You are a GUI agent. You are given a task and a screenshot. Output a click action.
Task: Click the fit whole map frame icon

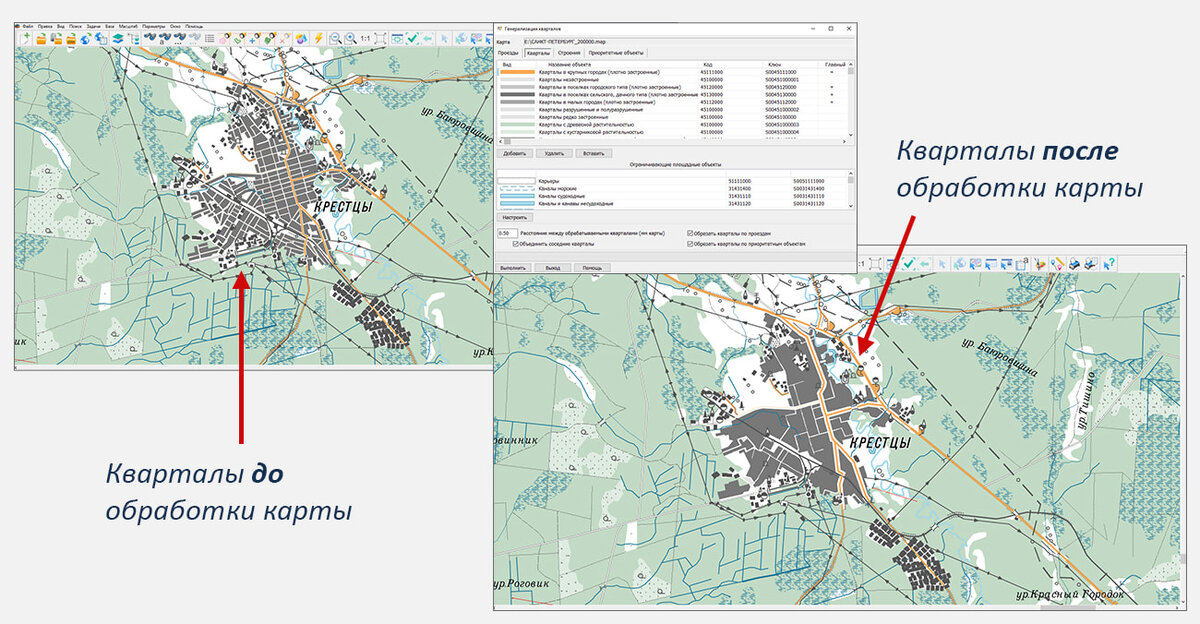click(x=380, y=38)
